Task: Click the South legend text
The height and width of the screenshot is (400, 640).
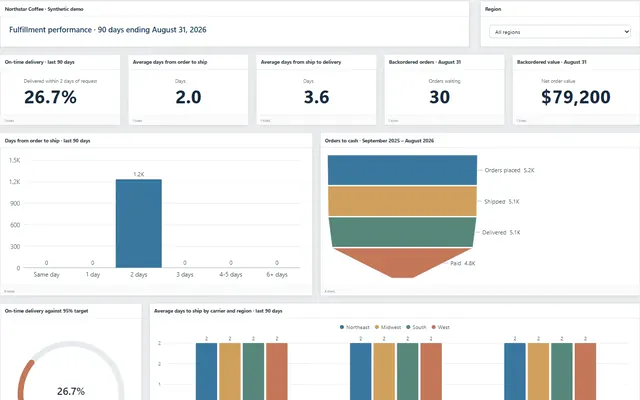Action: 419,327
